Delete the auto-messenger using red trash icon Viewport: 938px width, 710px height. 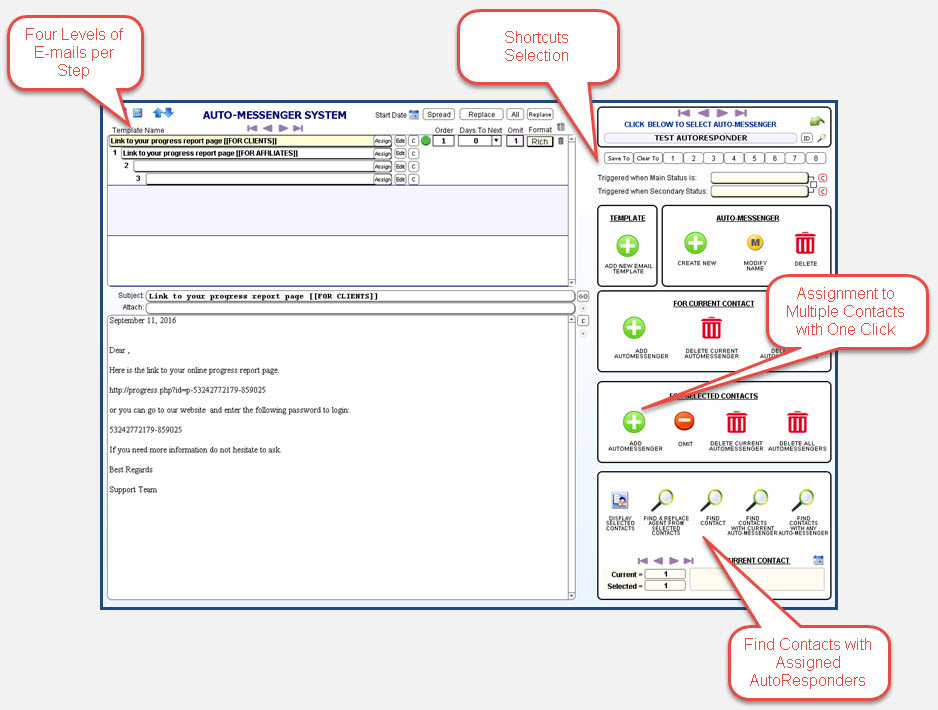(805, 243)
